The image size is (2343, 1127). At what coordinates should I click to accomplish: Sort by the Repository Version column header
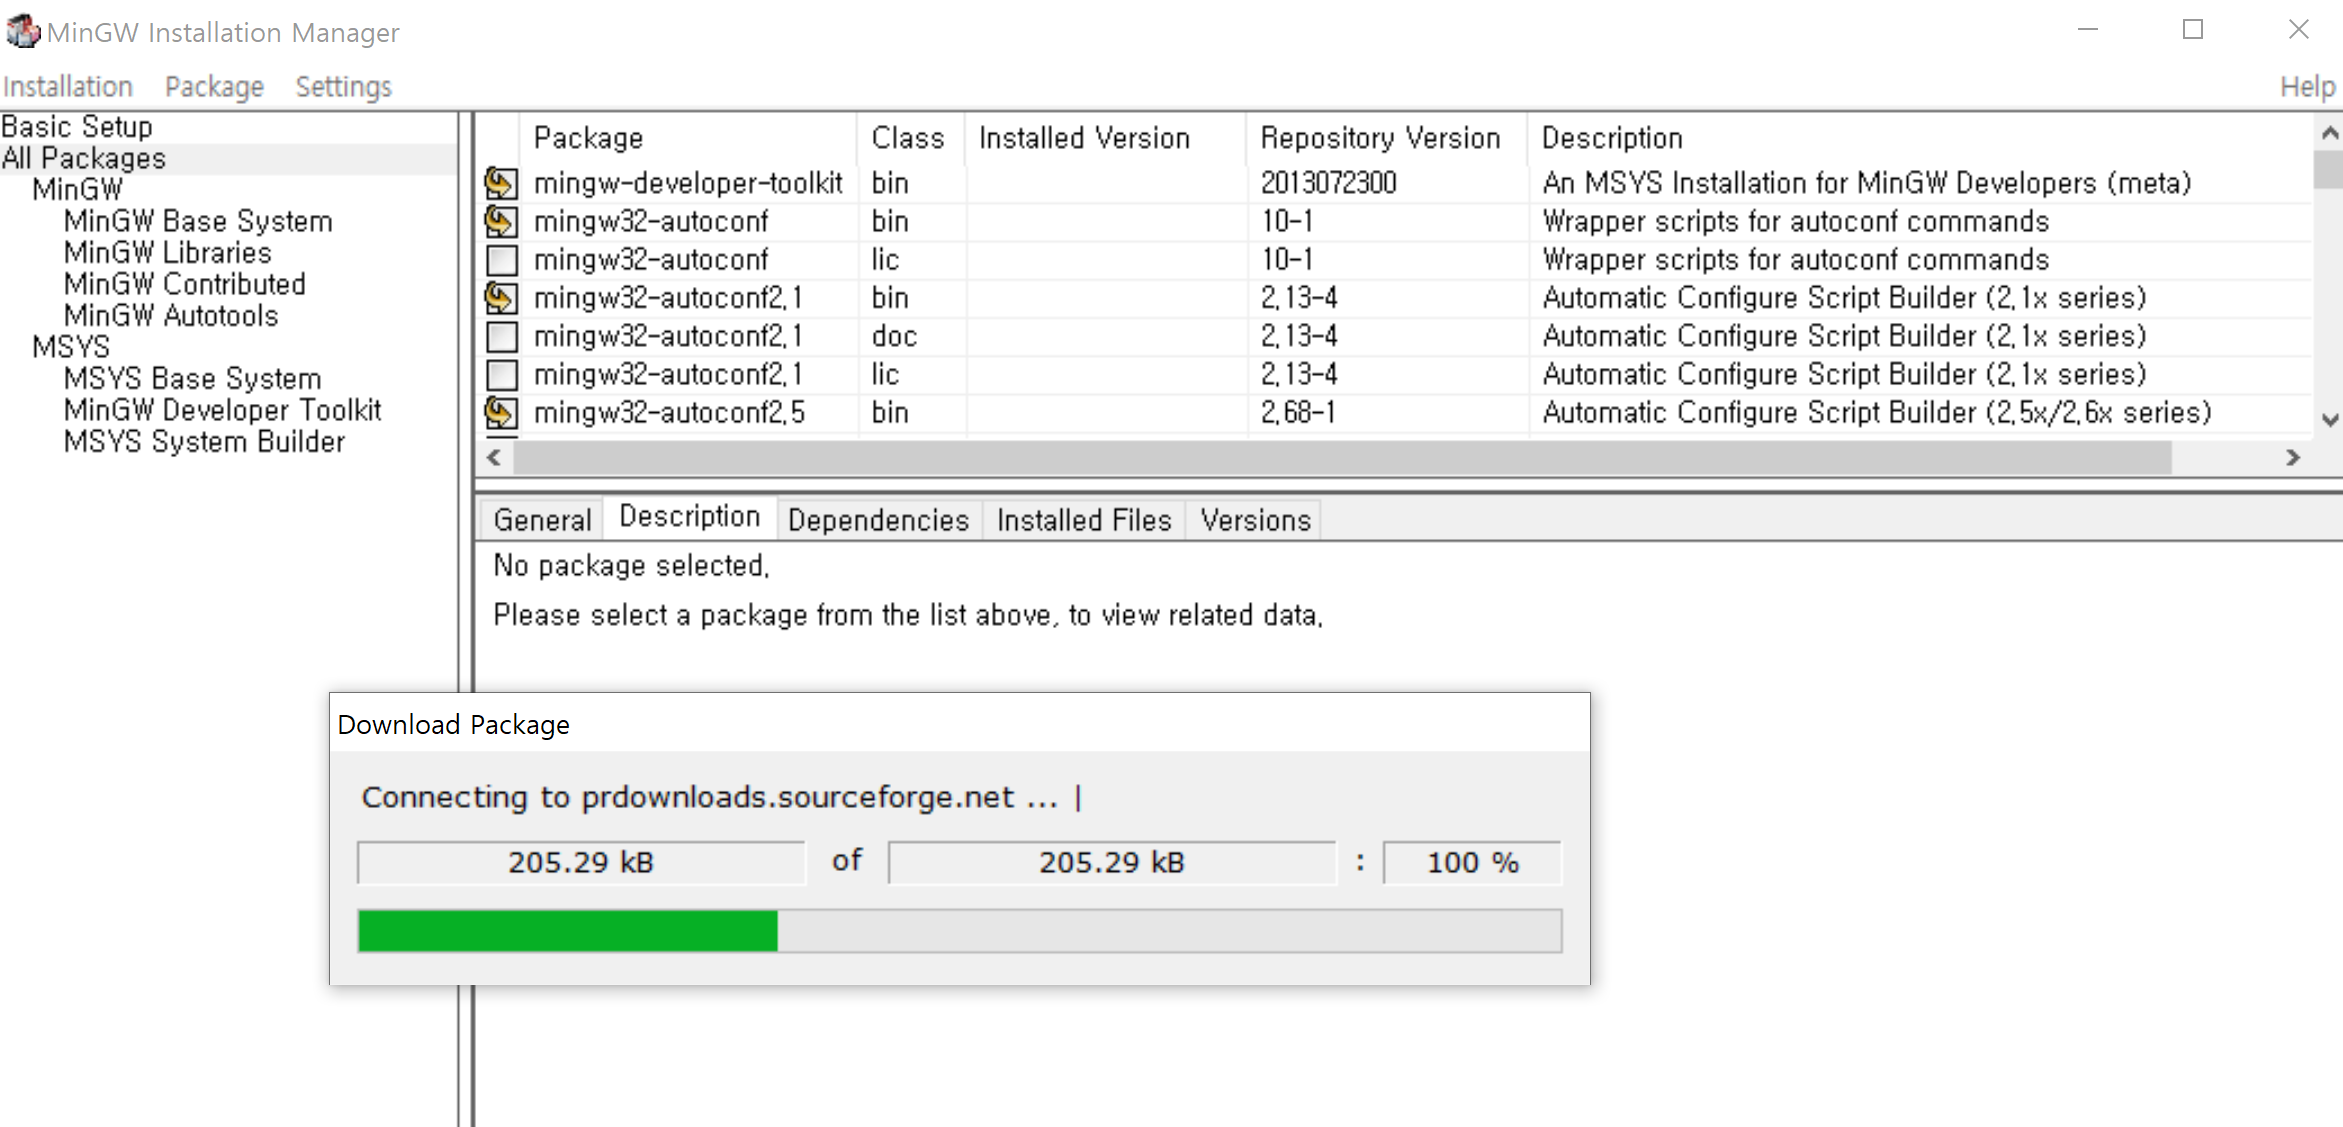[x=1380, y=138]
